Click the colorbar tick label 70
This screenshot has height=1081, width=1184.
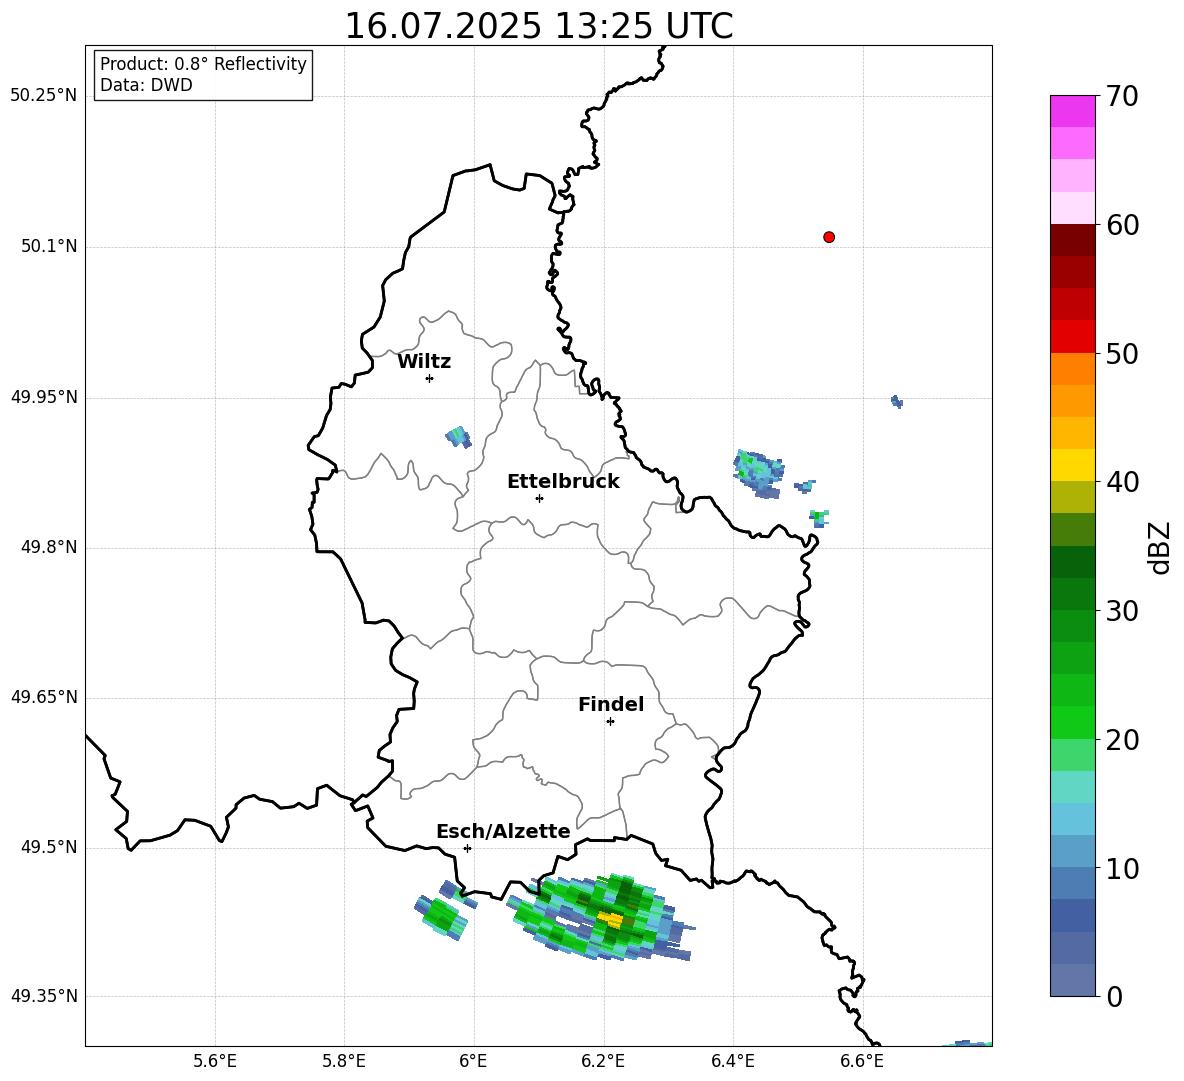[1122, 97]
